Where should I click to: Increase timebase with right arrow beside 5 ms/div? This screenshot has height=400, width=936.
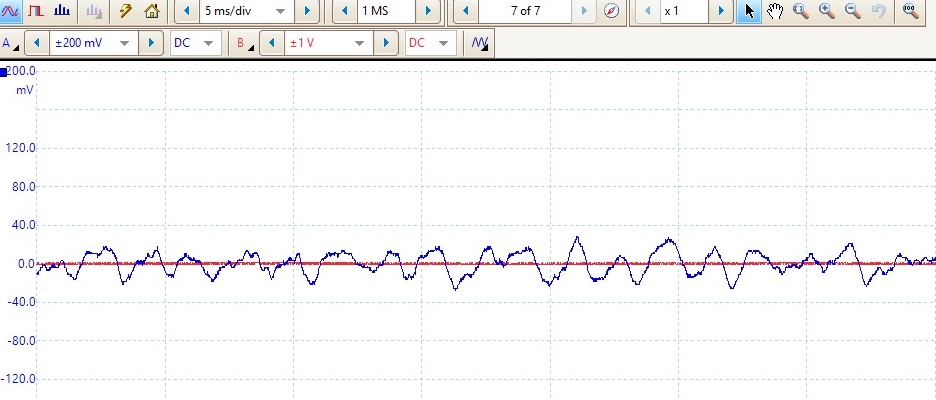[x=307, y=11]
